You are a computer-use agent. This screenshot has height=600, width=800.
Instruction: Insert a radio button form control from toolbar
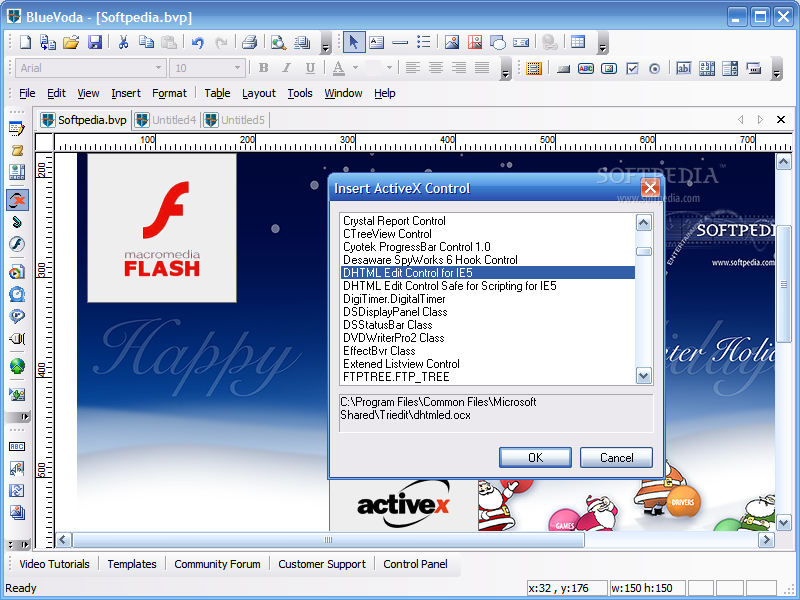tap(655, 68)
